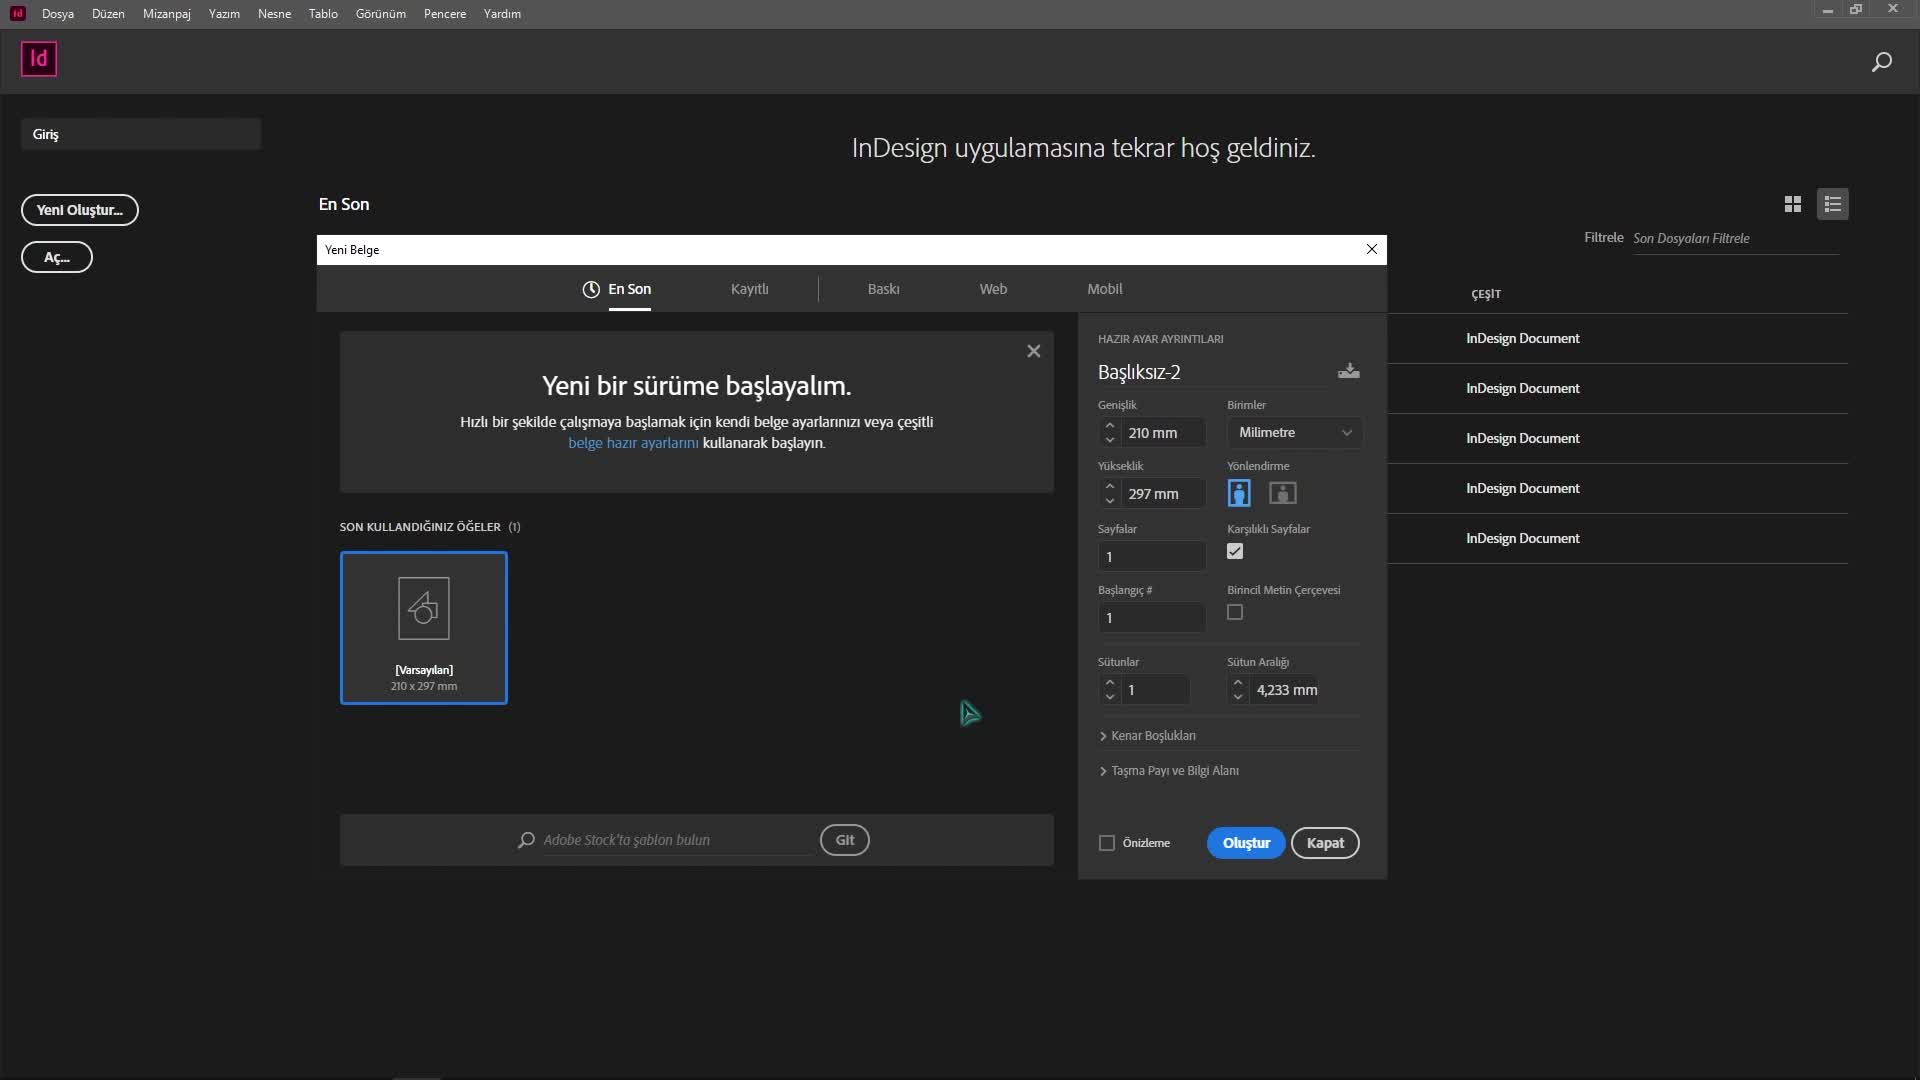Decrease Yükseklik with the down arrow

tap(1109, 501)
